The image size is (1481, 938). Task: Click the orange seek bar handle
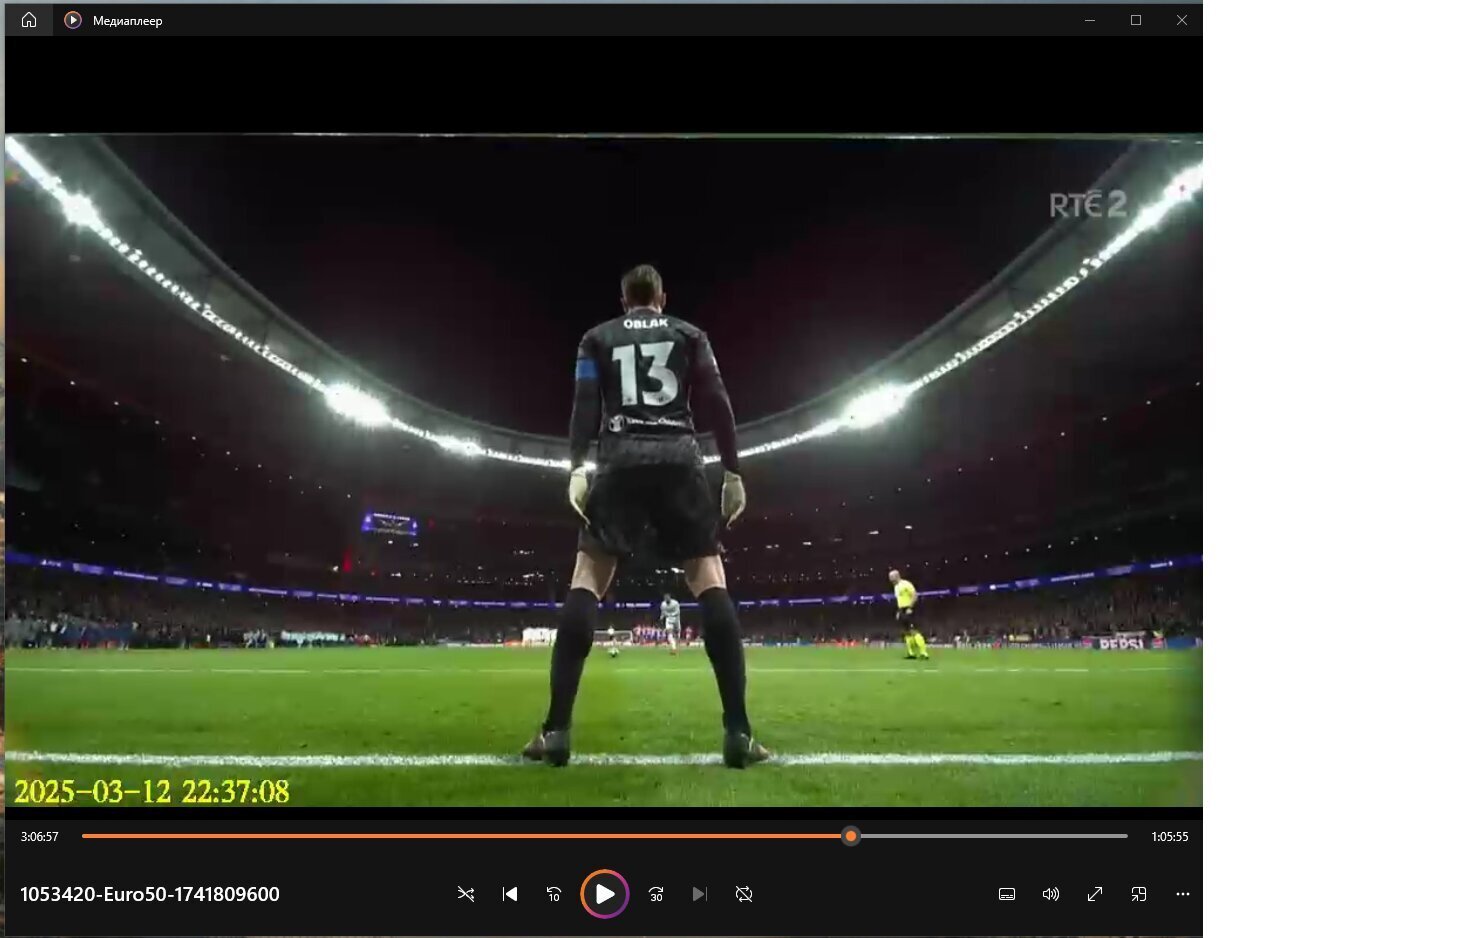[851, 836]
